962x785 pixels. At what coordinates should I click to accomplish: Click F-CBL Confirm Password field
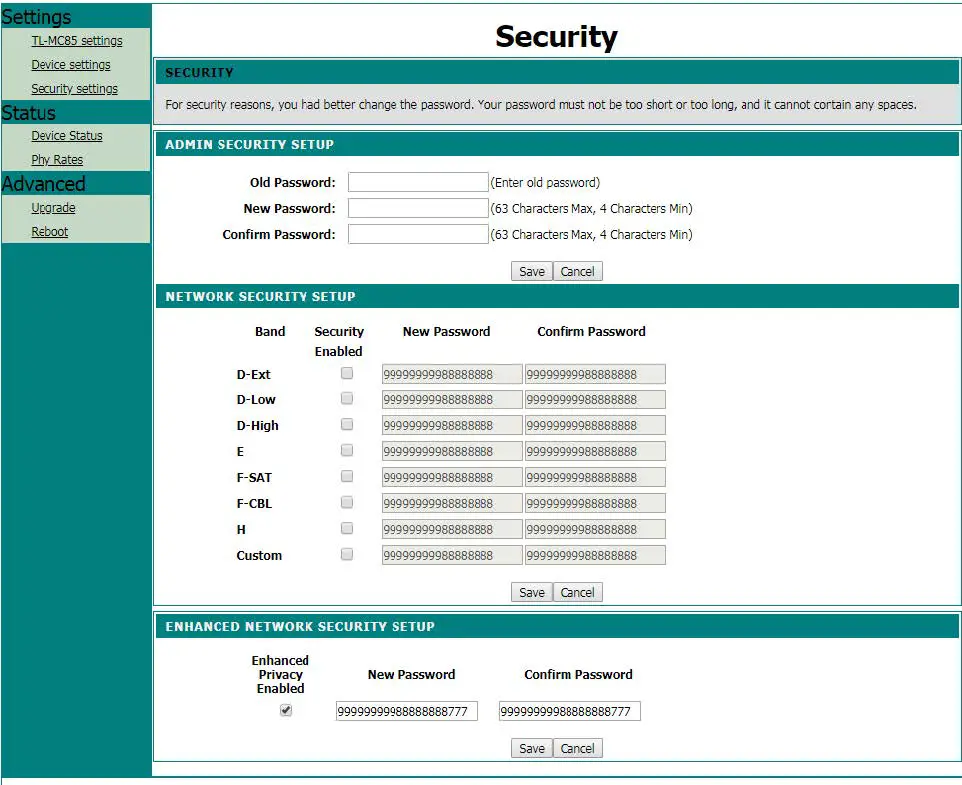tap(595, 504)
